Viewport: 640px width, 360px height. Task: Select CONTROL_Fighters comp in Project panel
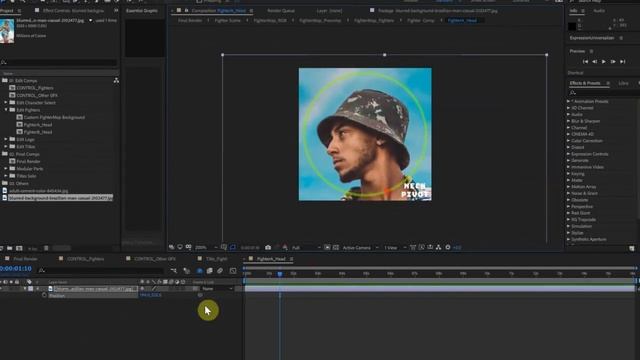coord(35,88)
